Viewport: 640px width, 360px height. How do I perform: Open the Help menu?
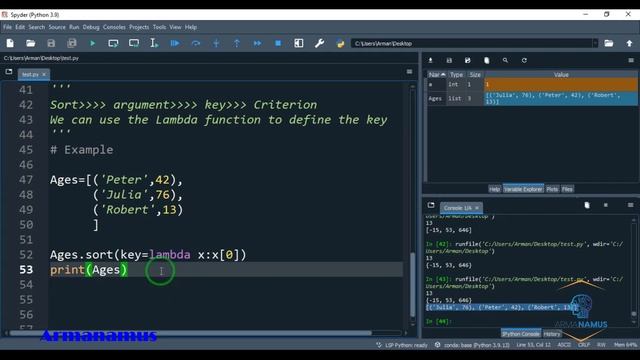(x=191, y=27)
